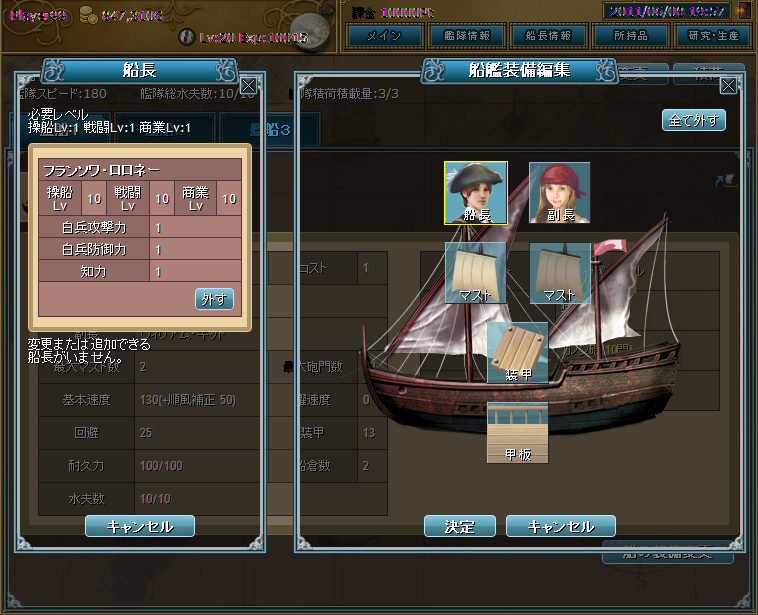The height and width of the screenshot is (615, 758).
Task: Click 全て外す to unequip everything
Action: [694, 120]
